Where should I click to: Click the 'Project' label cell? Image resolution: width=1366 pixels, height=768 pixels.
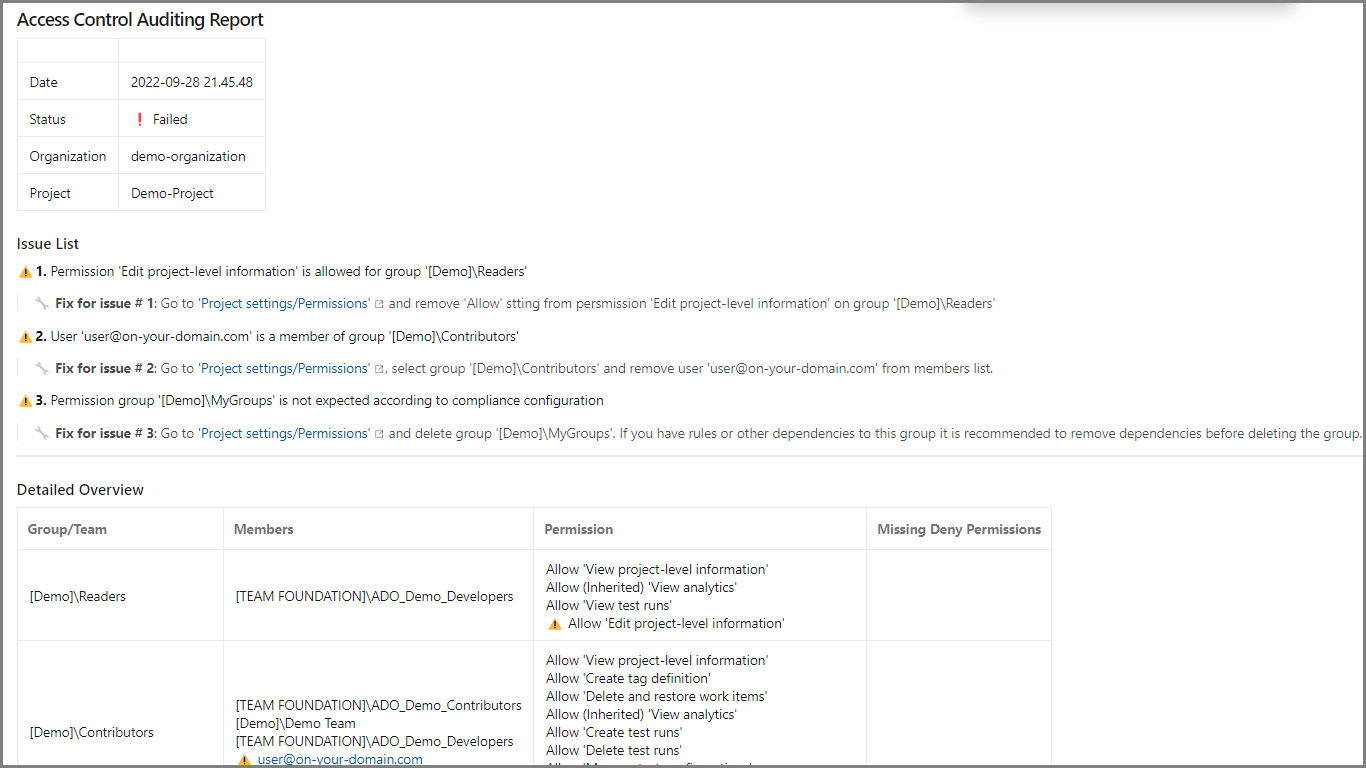(x=68, y=193)
